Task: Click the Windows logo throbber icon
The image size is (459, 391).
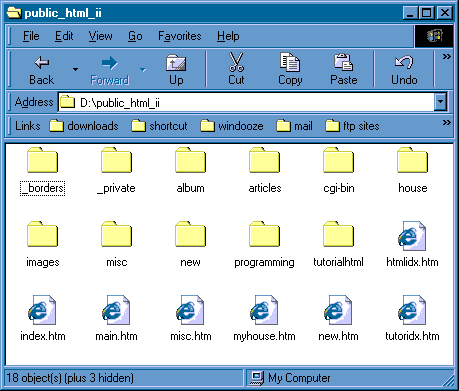Action: tap(434, 36)
